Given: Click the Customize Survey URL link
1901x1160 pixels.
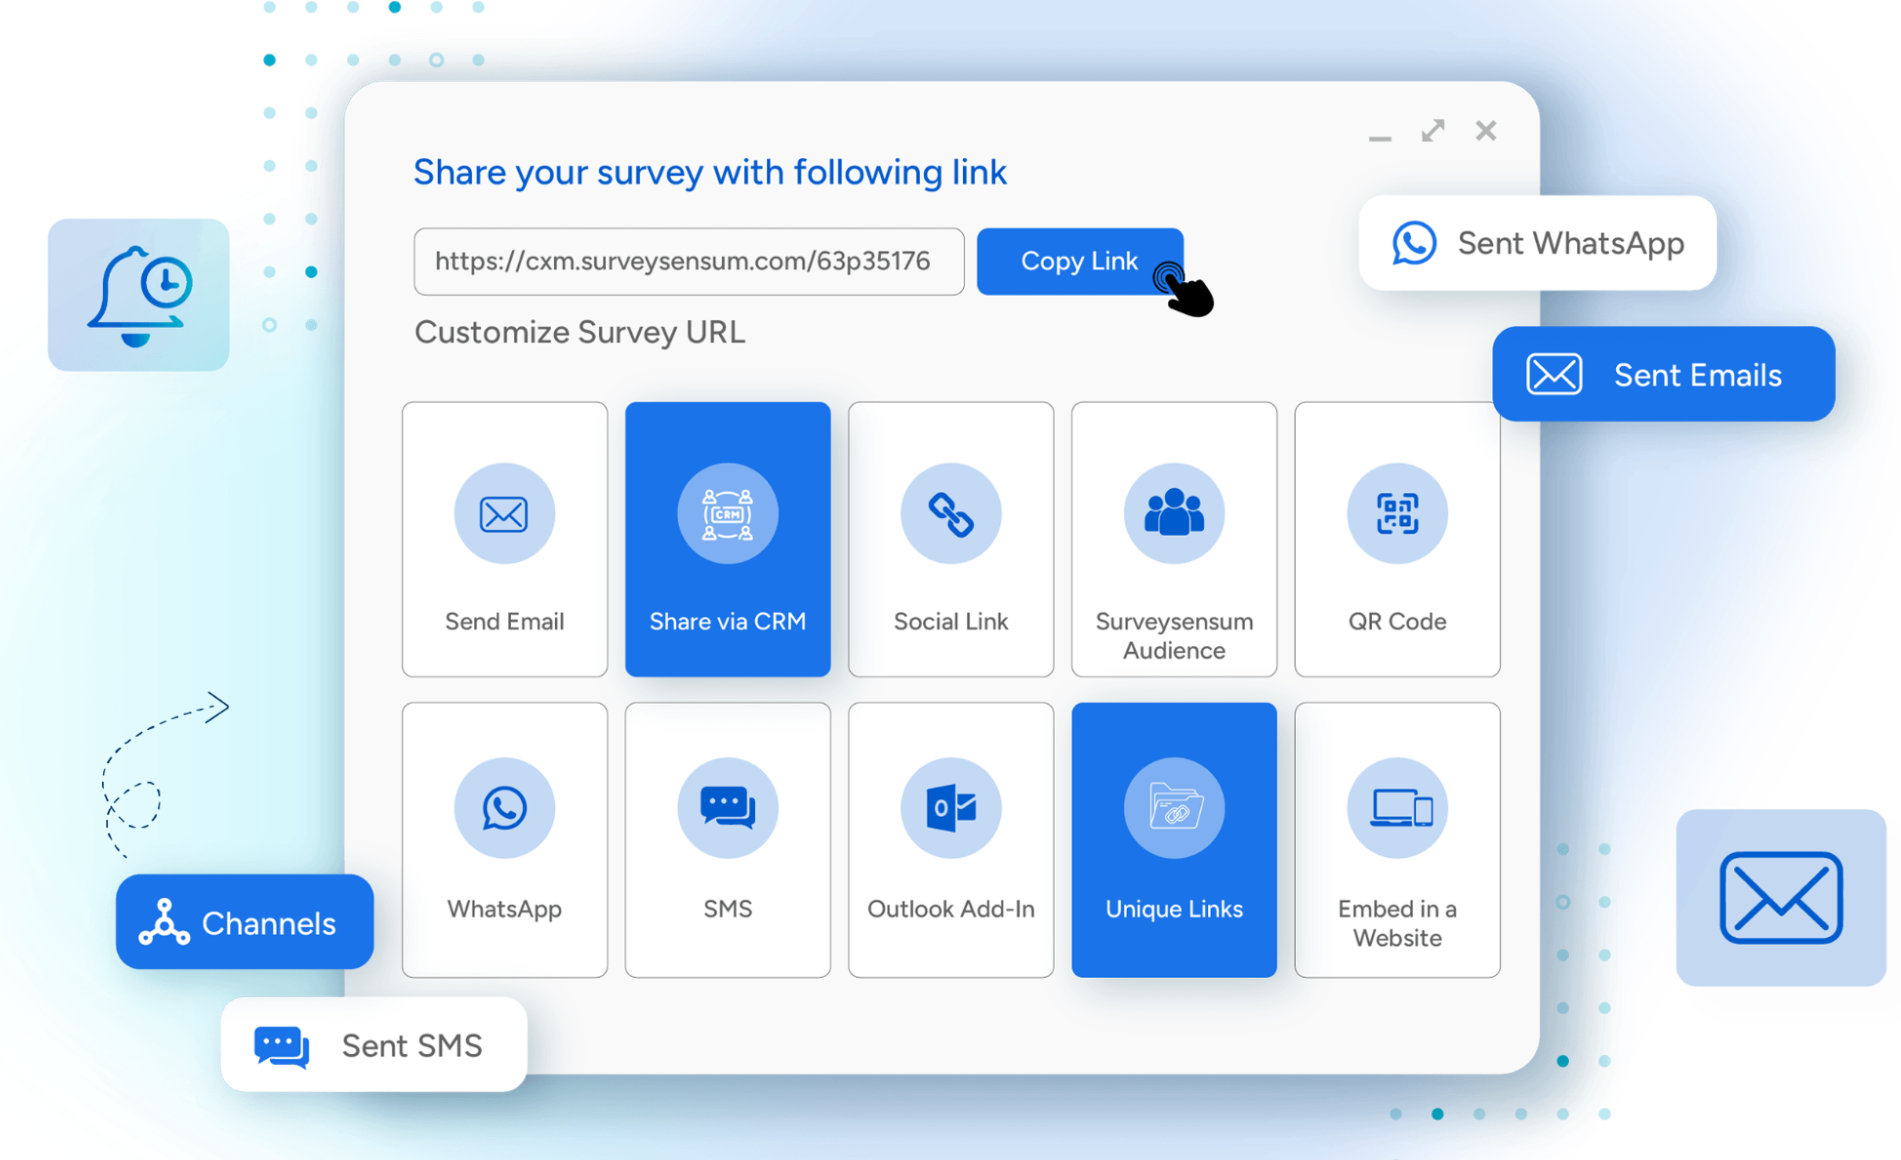Looking at the screenshot, I should point(579,332).
